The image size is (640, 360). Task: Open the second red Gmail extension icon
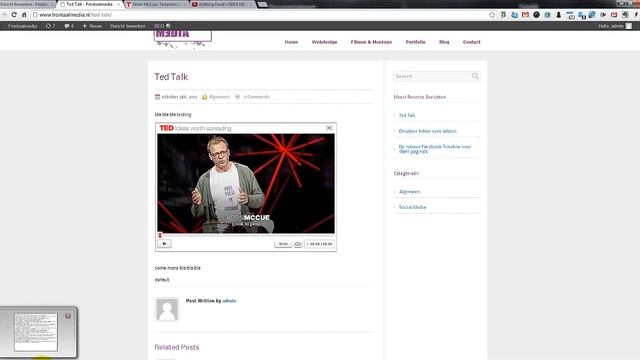click(x=614, y=15)
